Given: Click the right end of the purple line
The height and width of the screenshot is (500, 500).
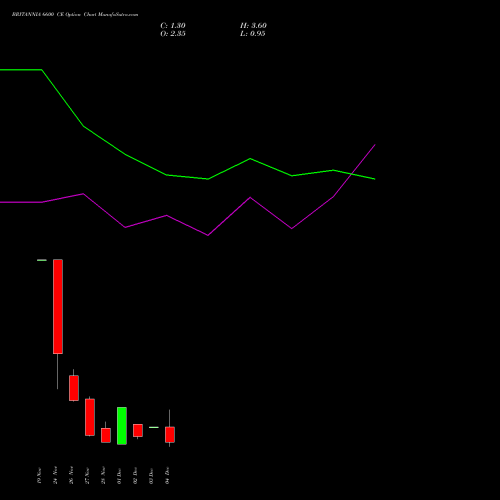Looking at the screenshot, I should point(375,145).
